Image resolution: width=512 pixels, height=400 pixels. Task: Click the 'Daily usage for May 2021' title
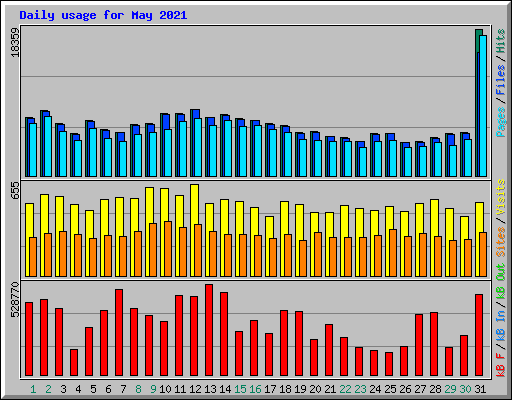coord(103,15)
